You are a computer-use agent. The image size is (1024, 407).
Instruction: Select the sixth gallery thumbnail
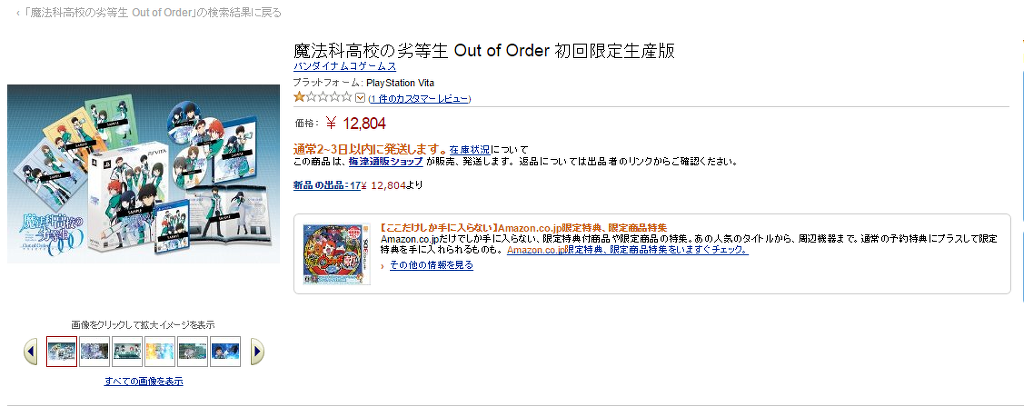[x=225, y=351]
